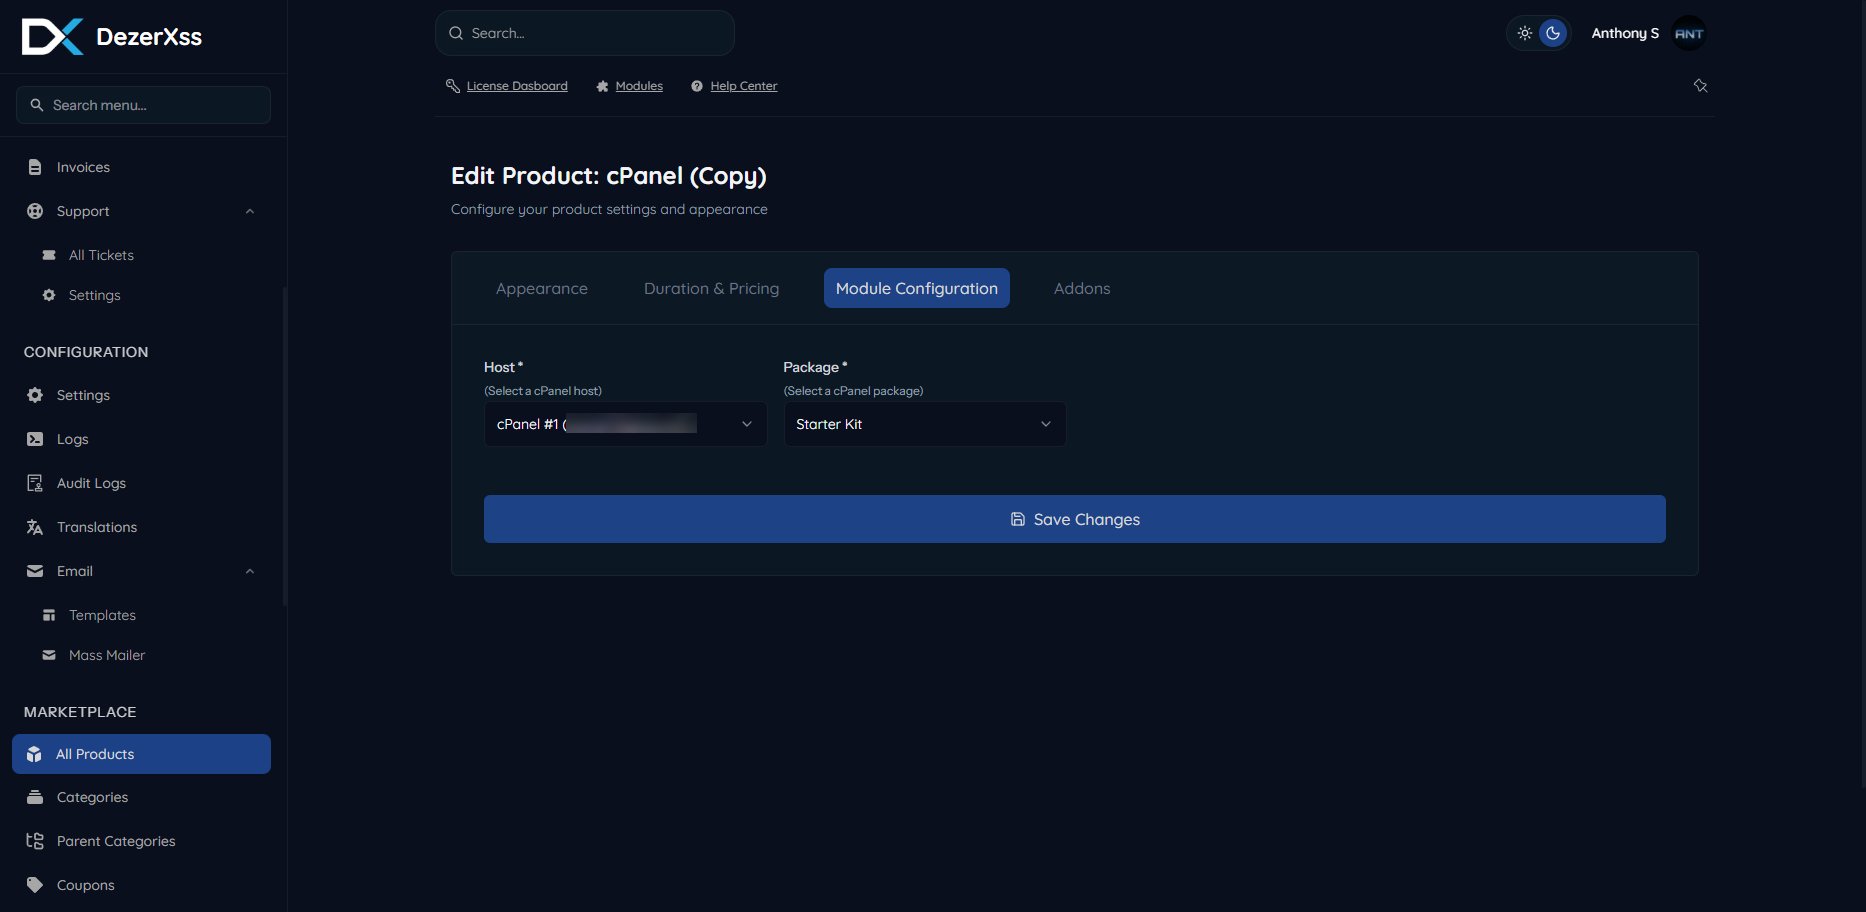The height and width of the screenshot is (912, 1866).
Task: Switch to light mode sun icon
Action: (1524, 33)
